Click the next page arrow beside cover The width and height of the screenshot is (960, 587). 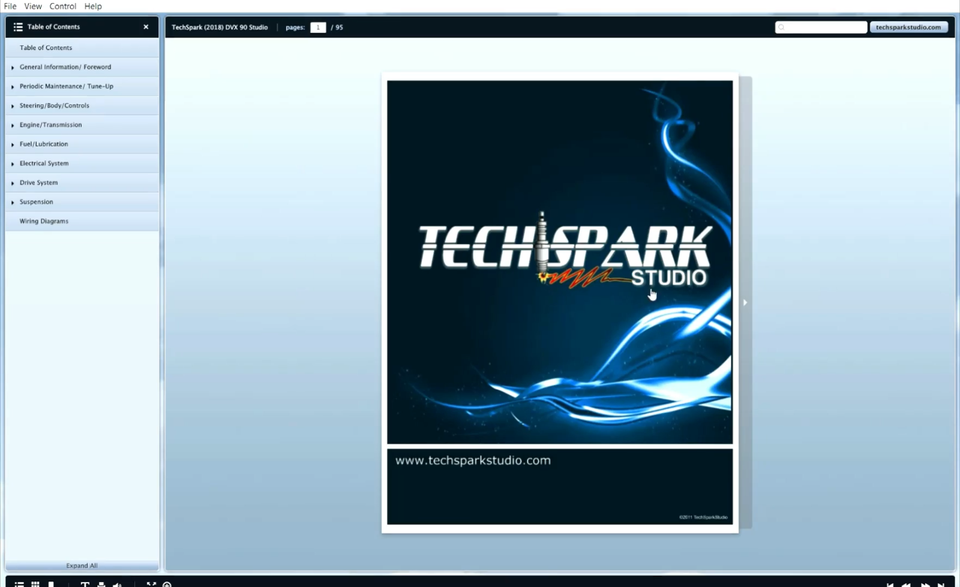(745, 302)
